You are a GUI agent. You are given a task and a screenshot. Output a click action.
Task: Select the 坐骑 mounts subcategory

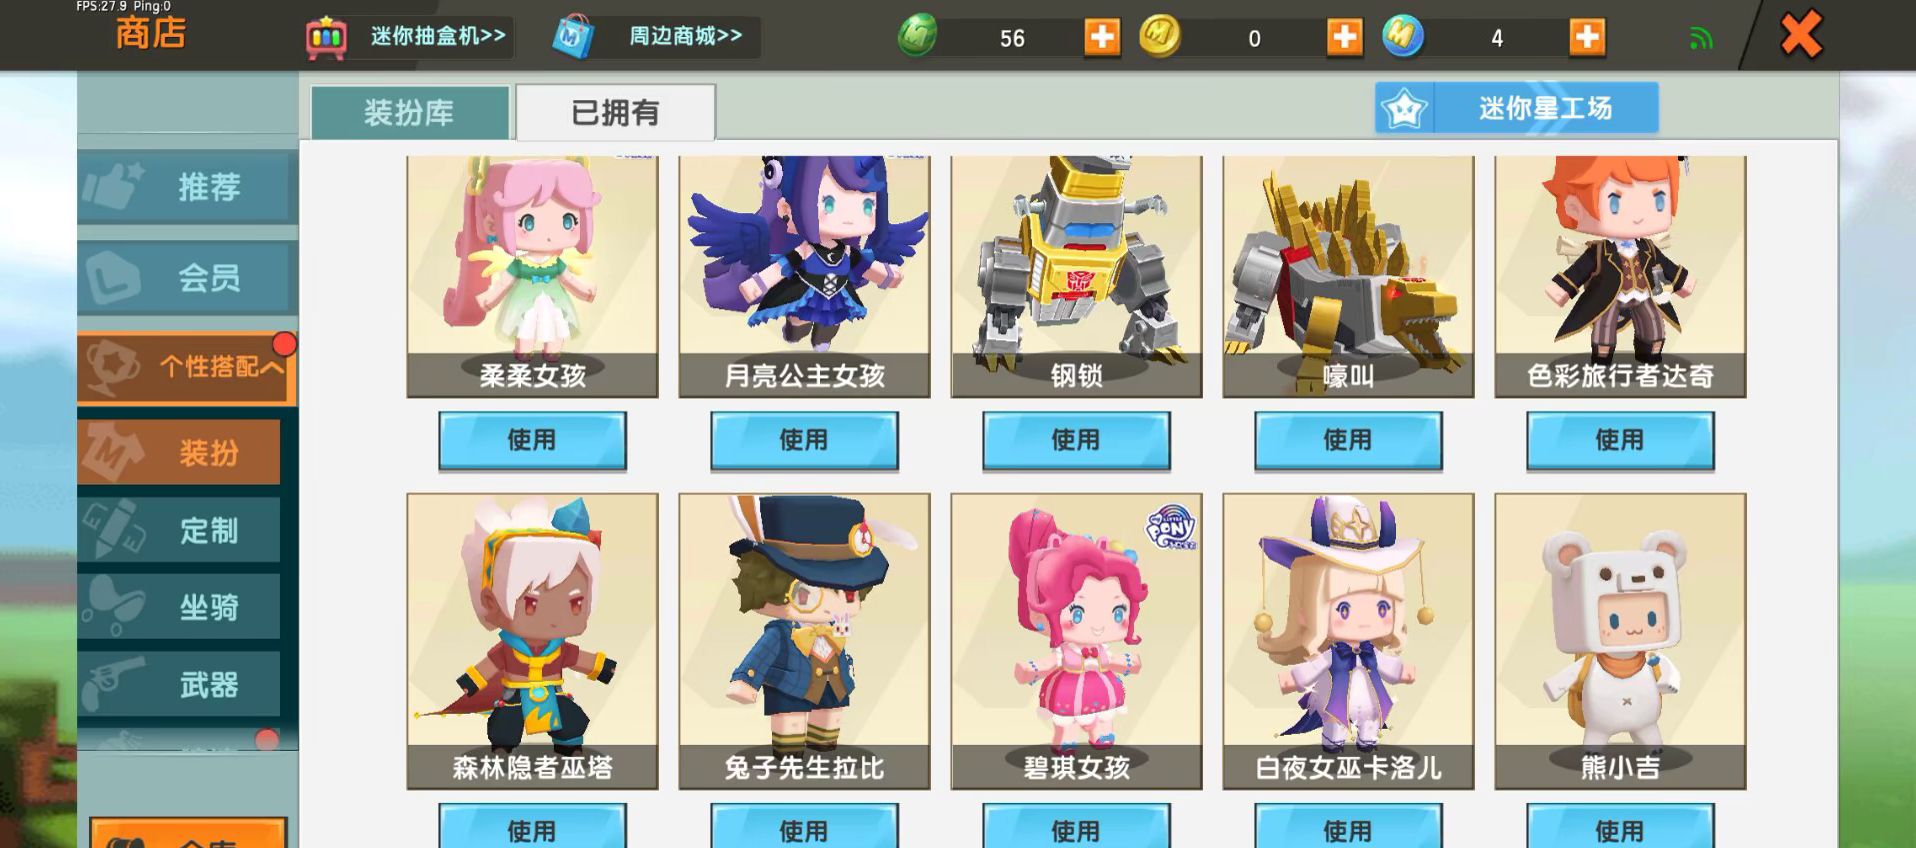click(x=180, y=607)
